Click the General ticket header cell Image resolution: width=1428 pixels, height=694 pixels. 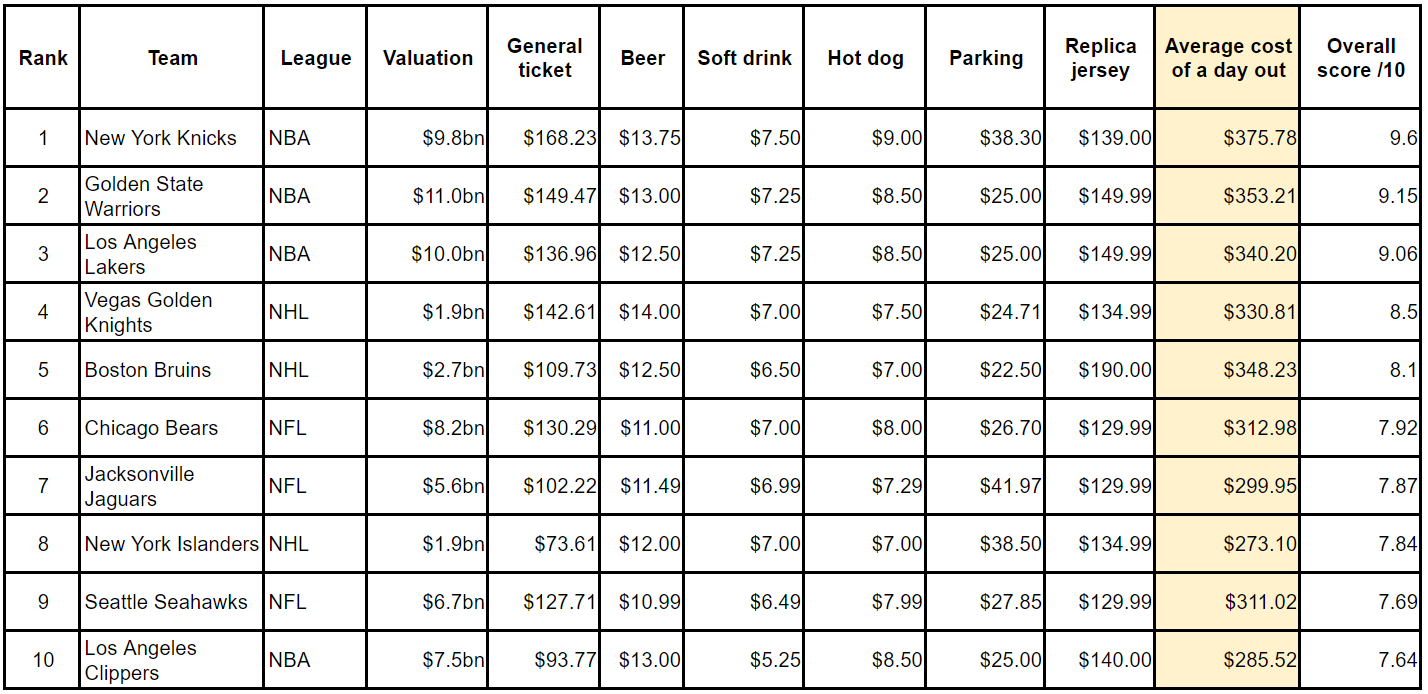(544, 58)
